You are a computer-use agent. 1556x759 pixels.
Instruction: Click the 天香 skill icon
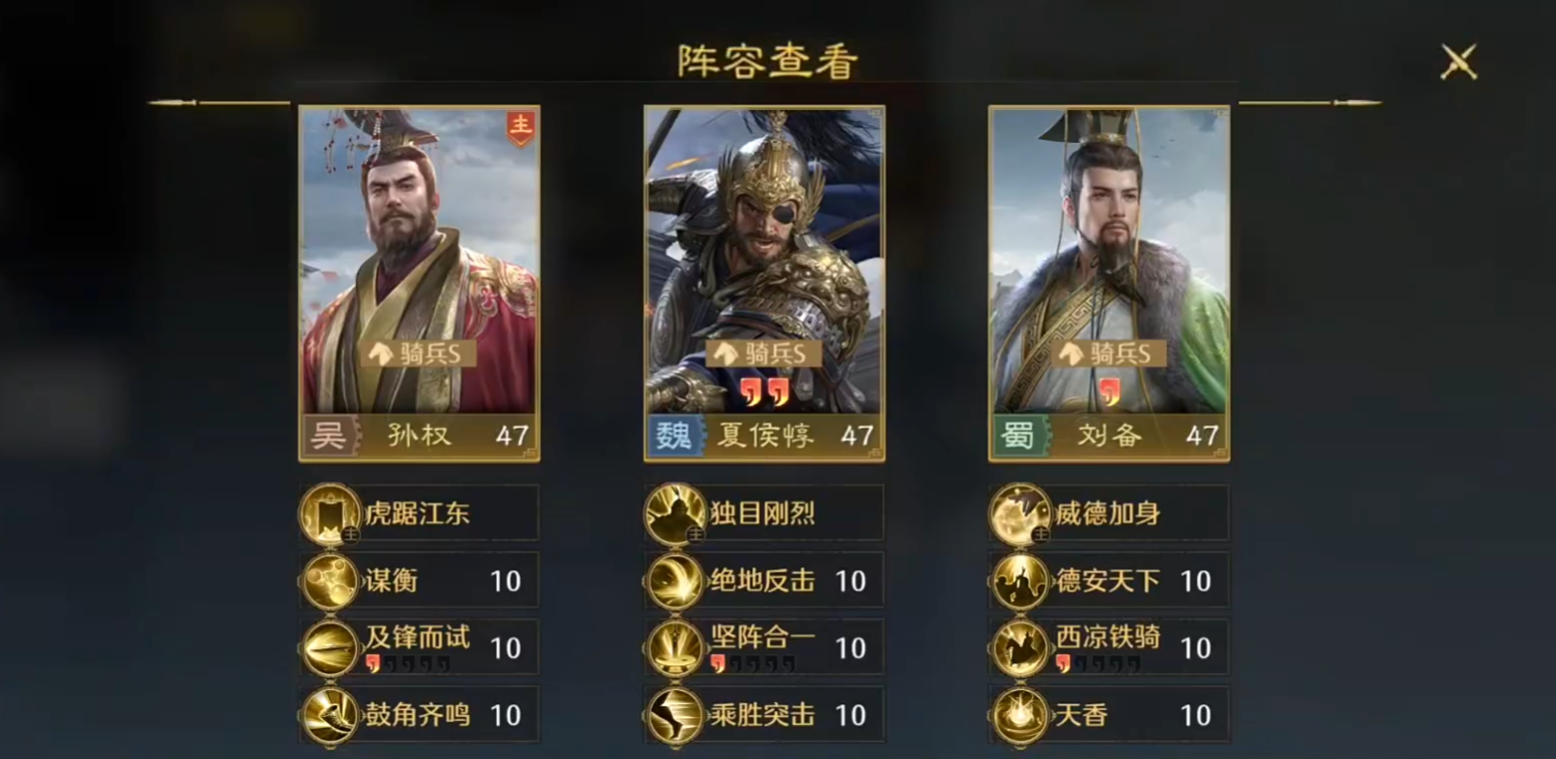(1021, 715)
